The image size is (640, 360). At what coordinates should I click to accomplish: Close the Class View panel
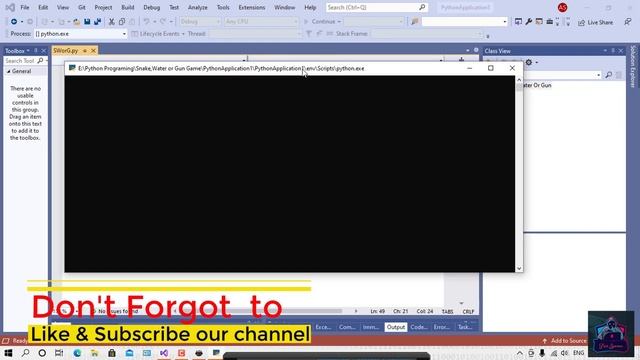point(621,51)
